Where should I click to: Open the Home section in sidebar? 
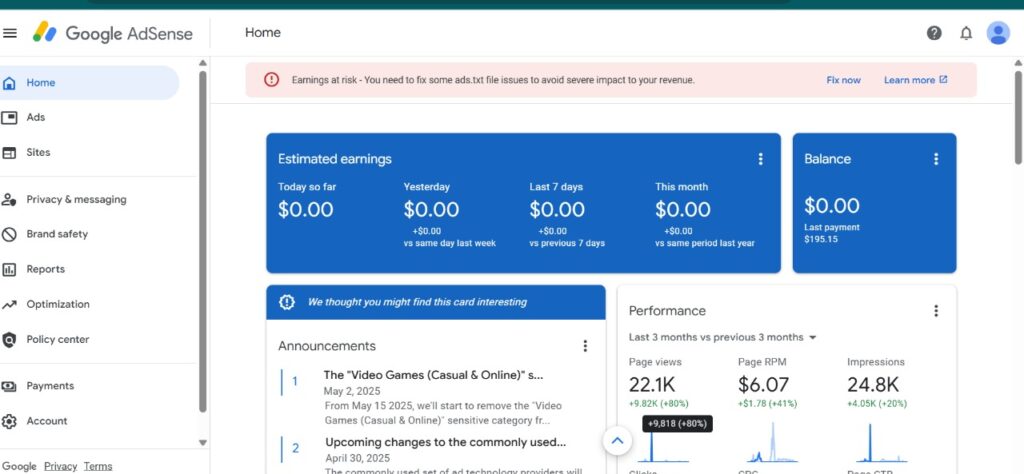(89, 83)
